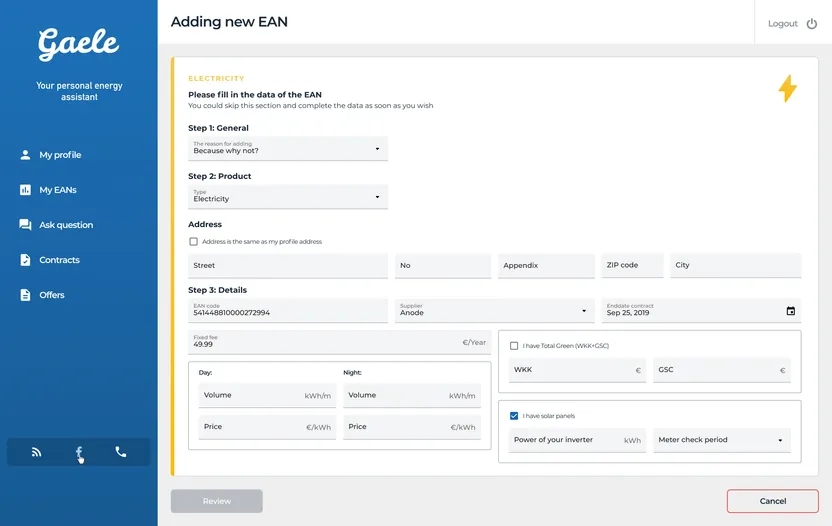This screenshot has height=526, width=832.
Task: Open My EANs menu item
Action: [58, 190]
